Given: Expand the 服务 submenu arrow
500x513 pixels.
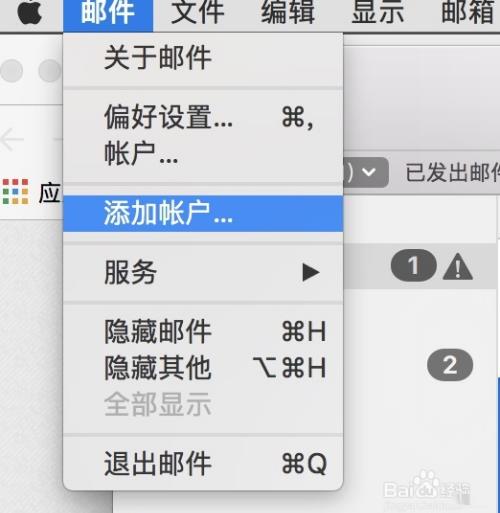Looking at the screenshot, I should 310,272.
